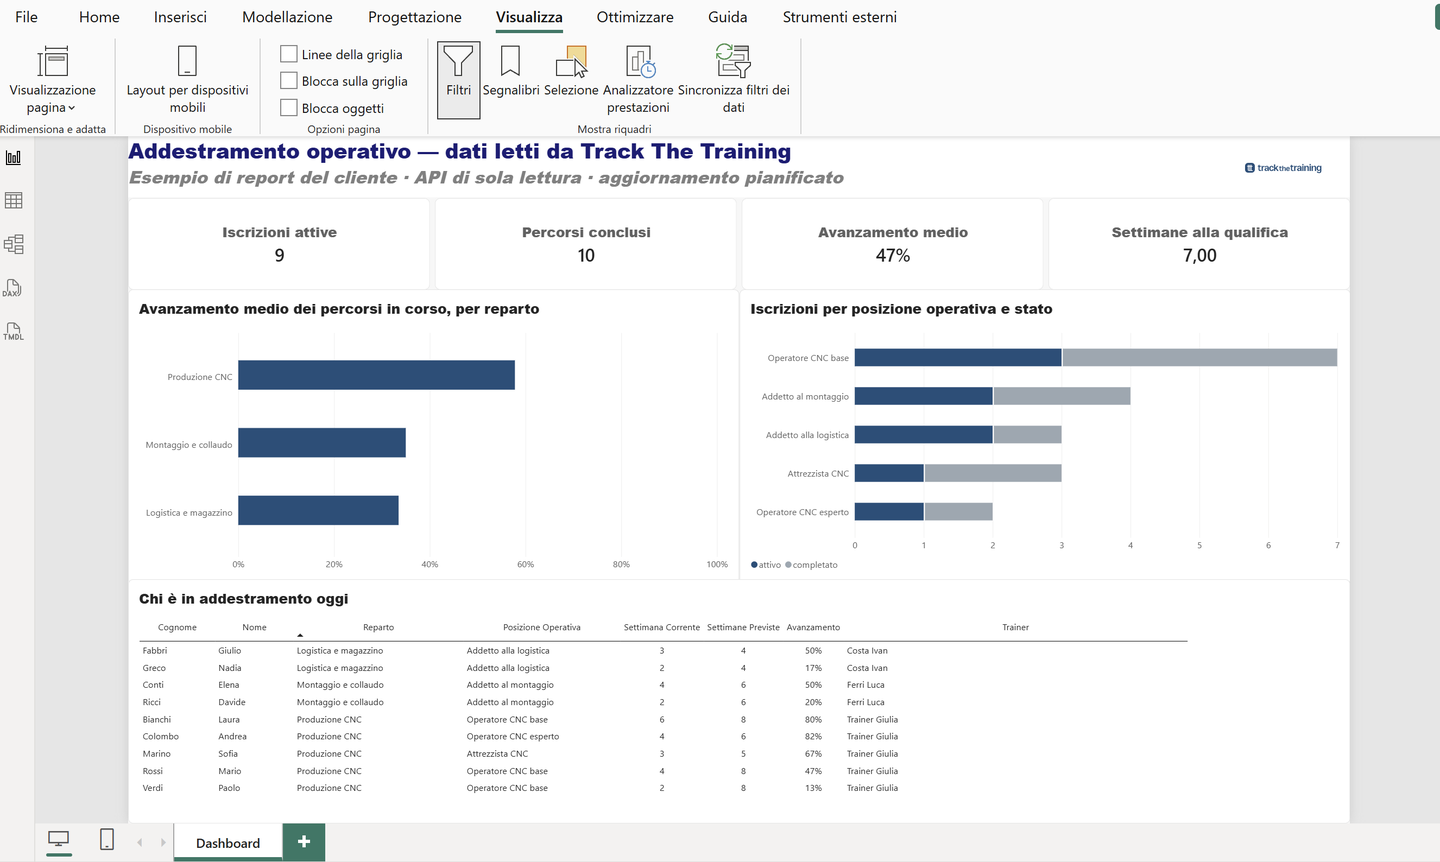Open Analizzatore prestazioni pane
Viewport: 1440px width, 862px height.
pyautogui.click(x=638, y=80)
